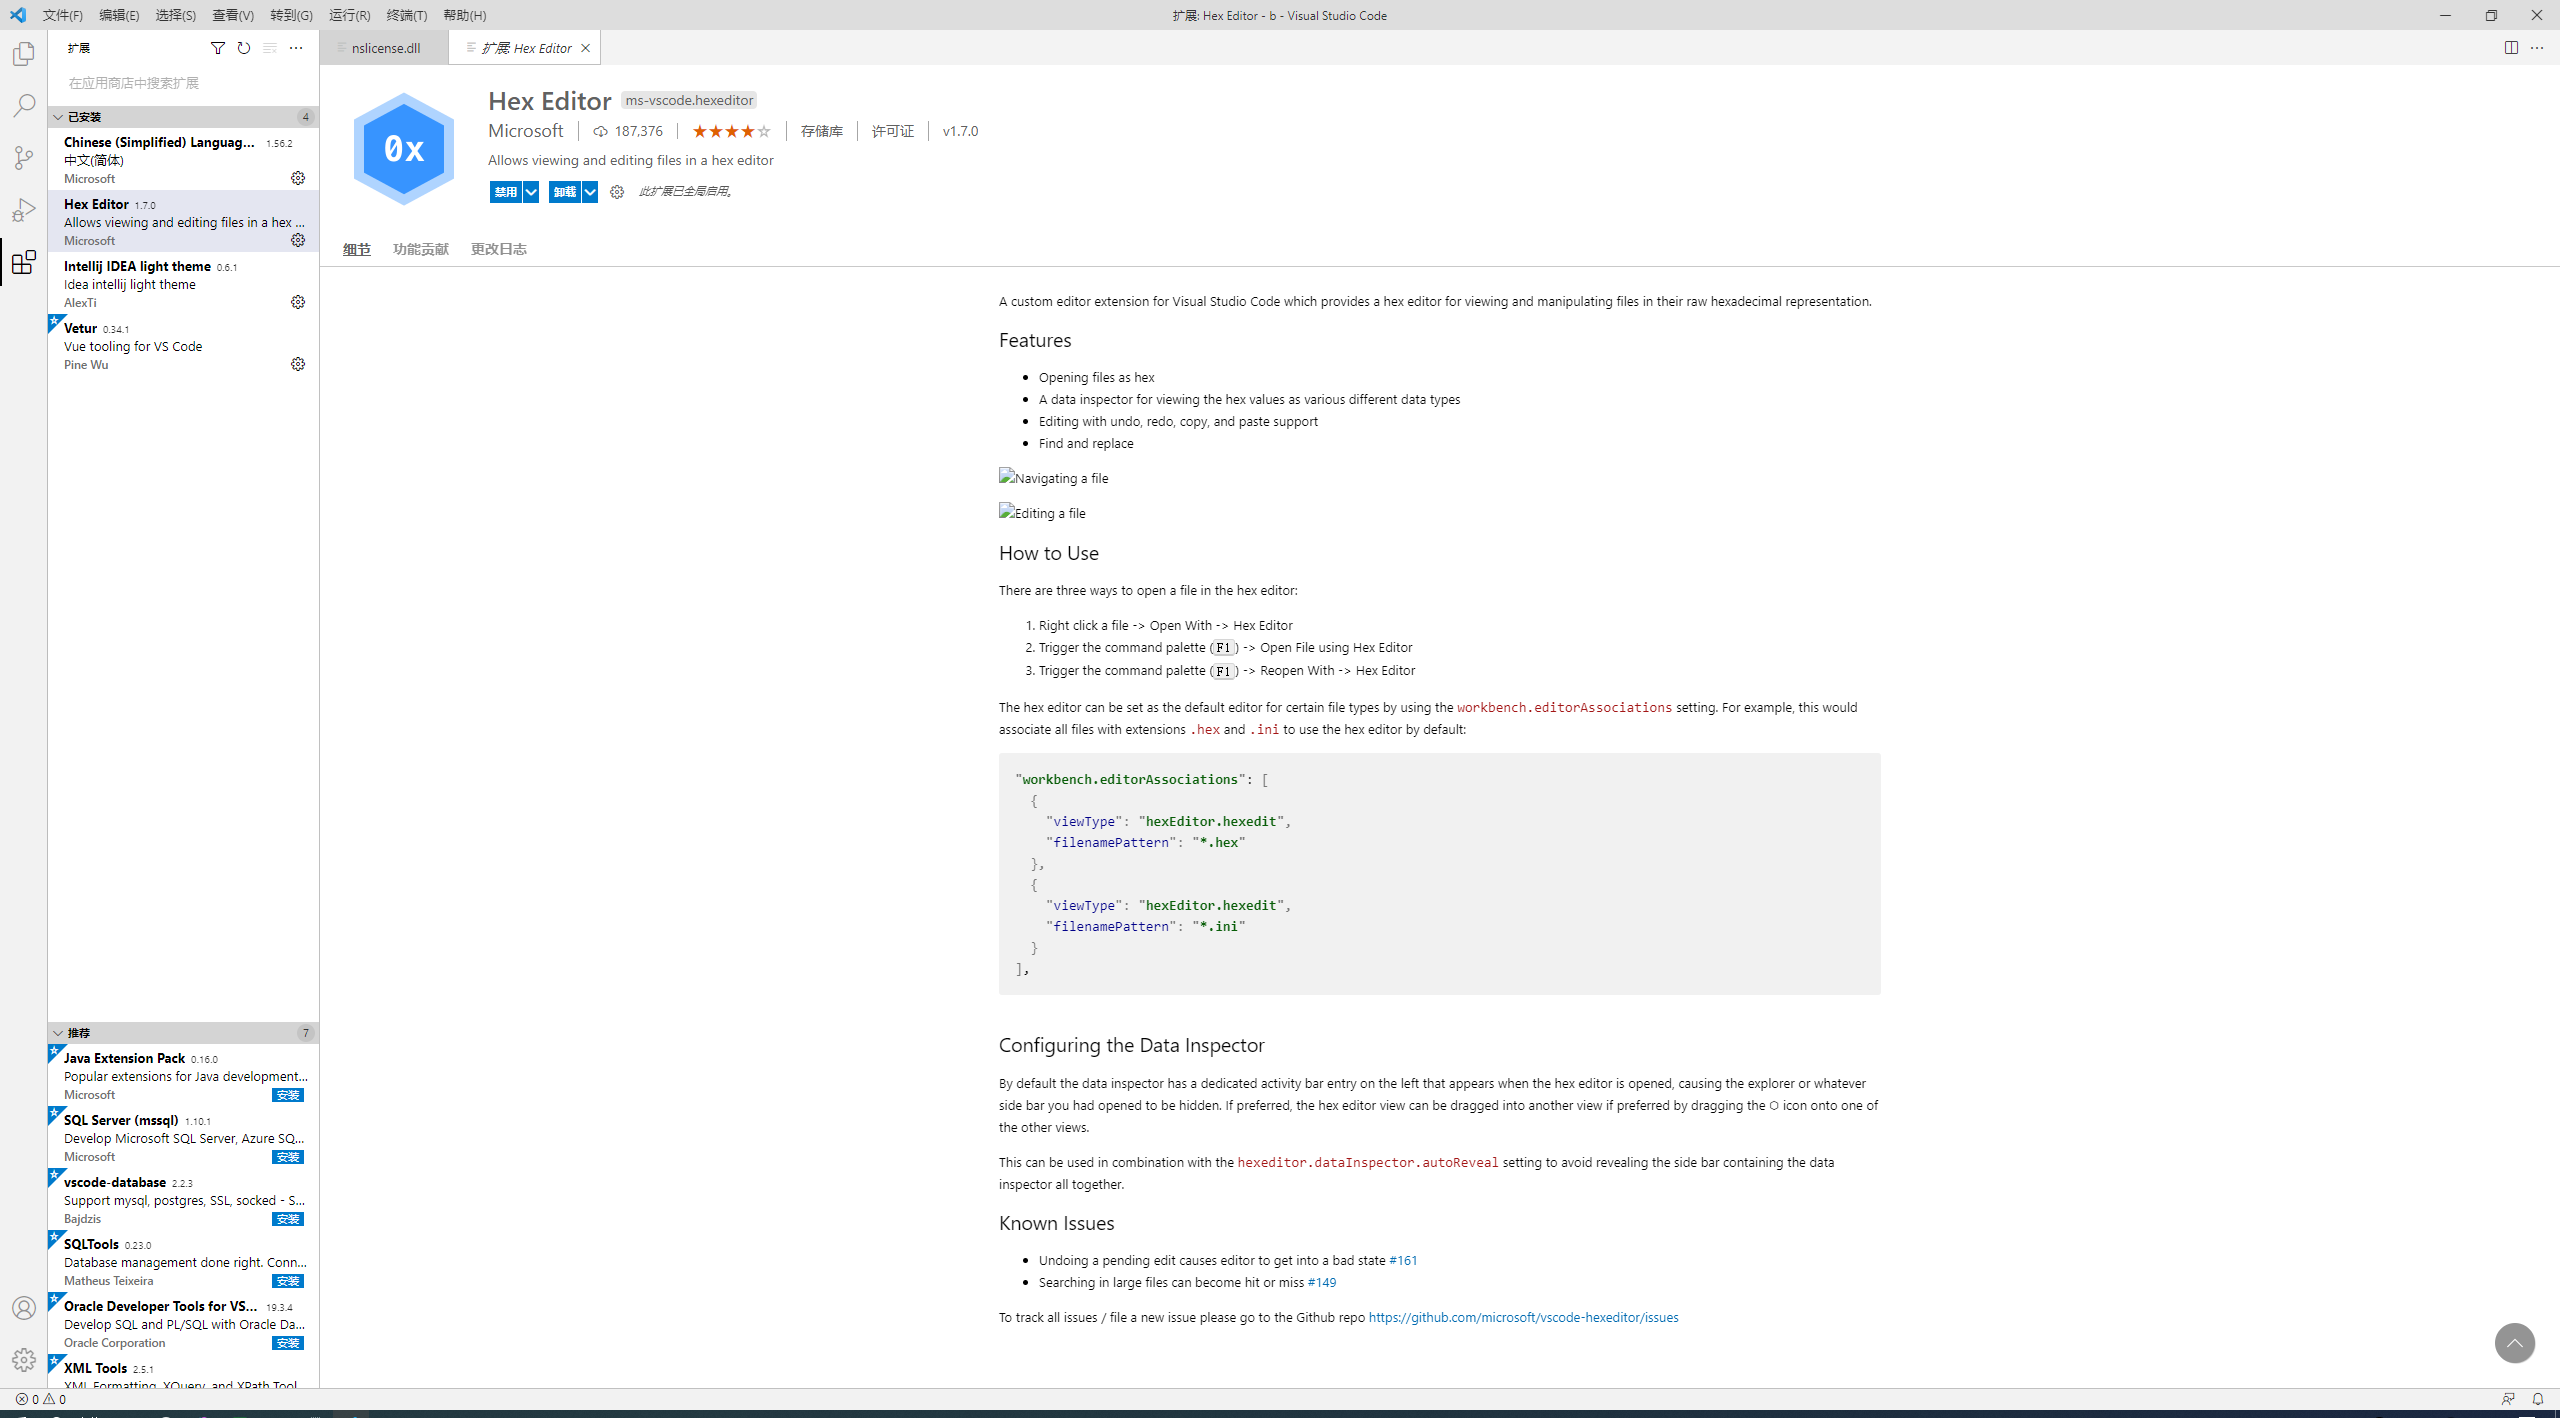The image size is (2560, 1418).
Task: Open the Help (帮助) menu
Action: click(465, 15)
